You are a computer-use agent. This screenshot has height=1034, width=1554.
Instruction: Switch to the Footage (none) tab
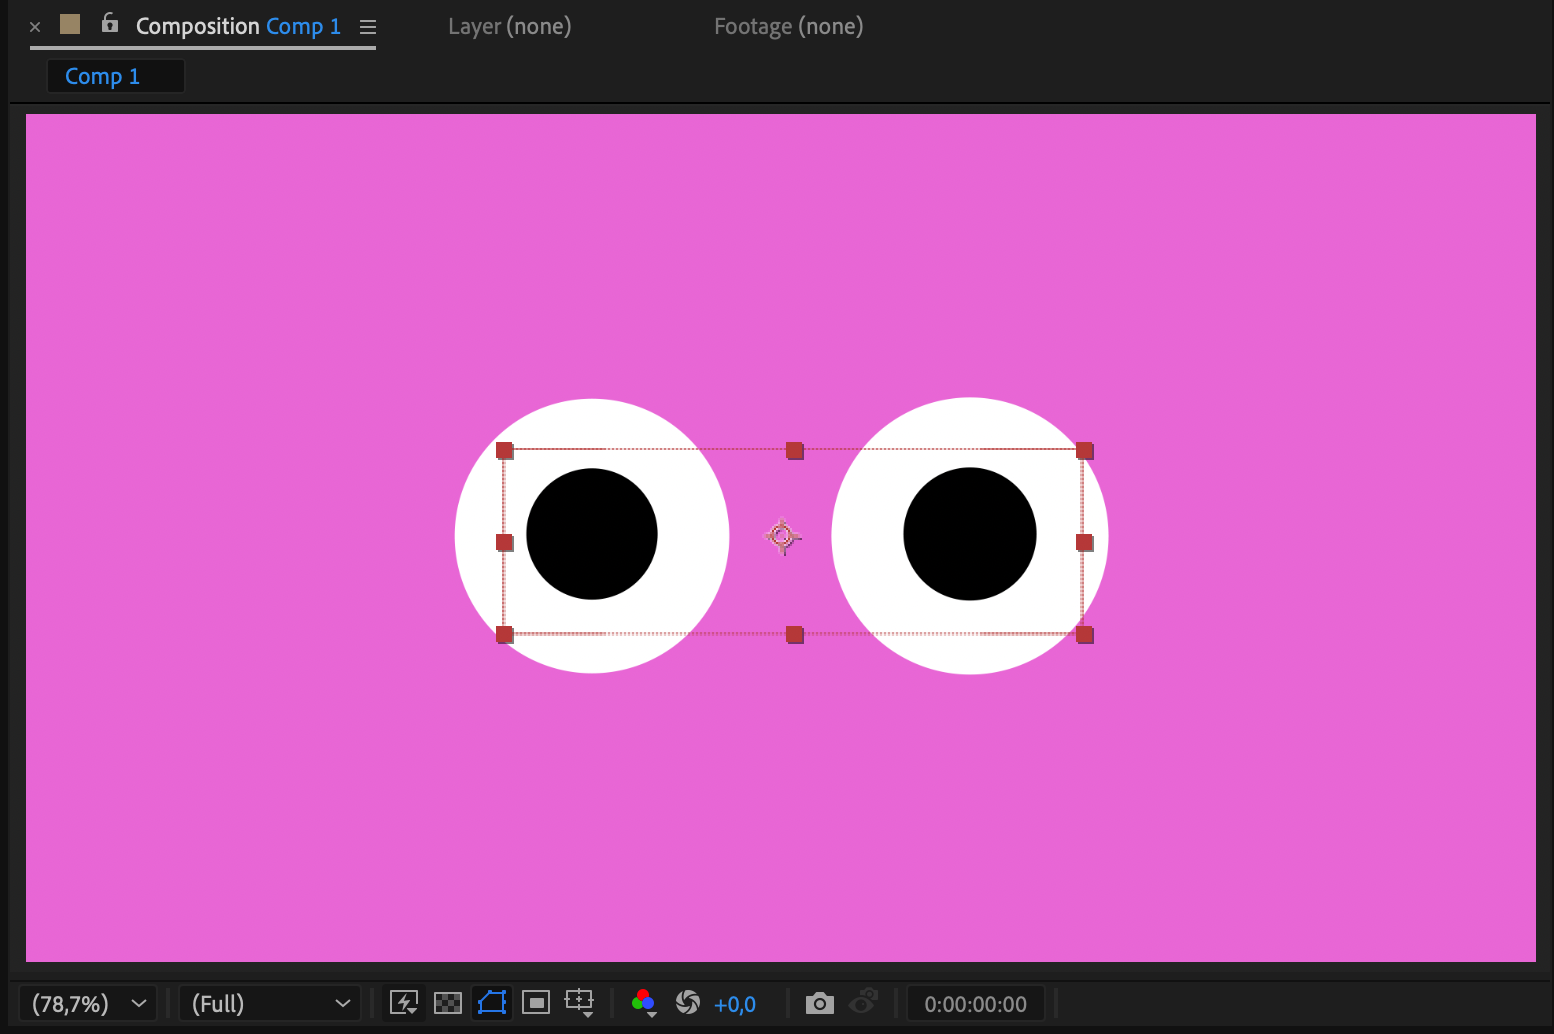tap(788, 27)
